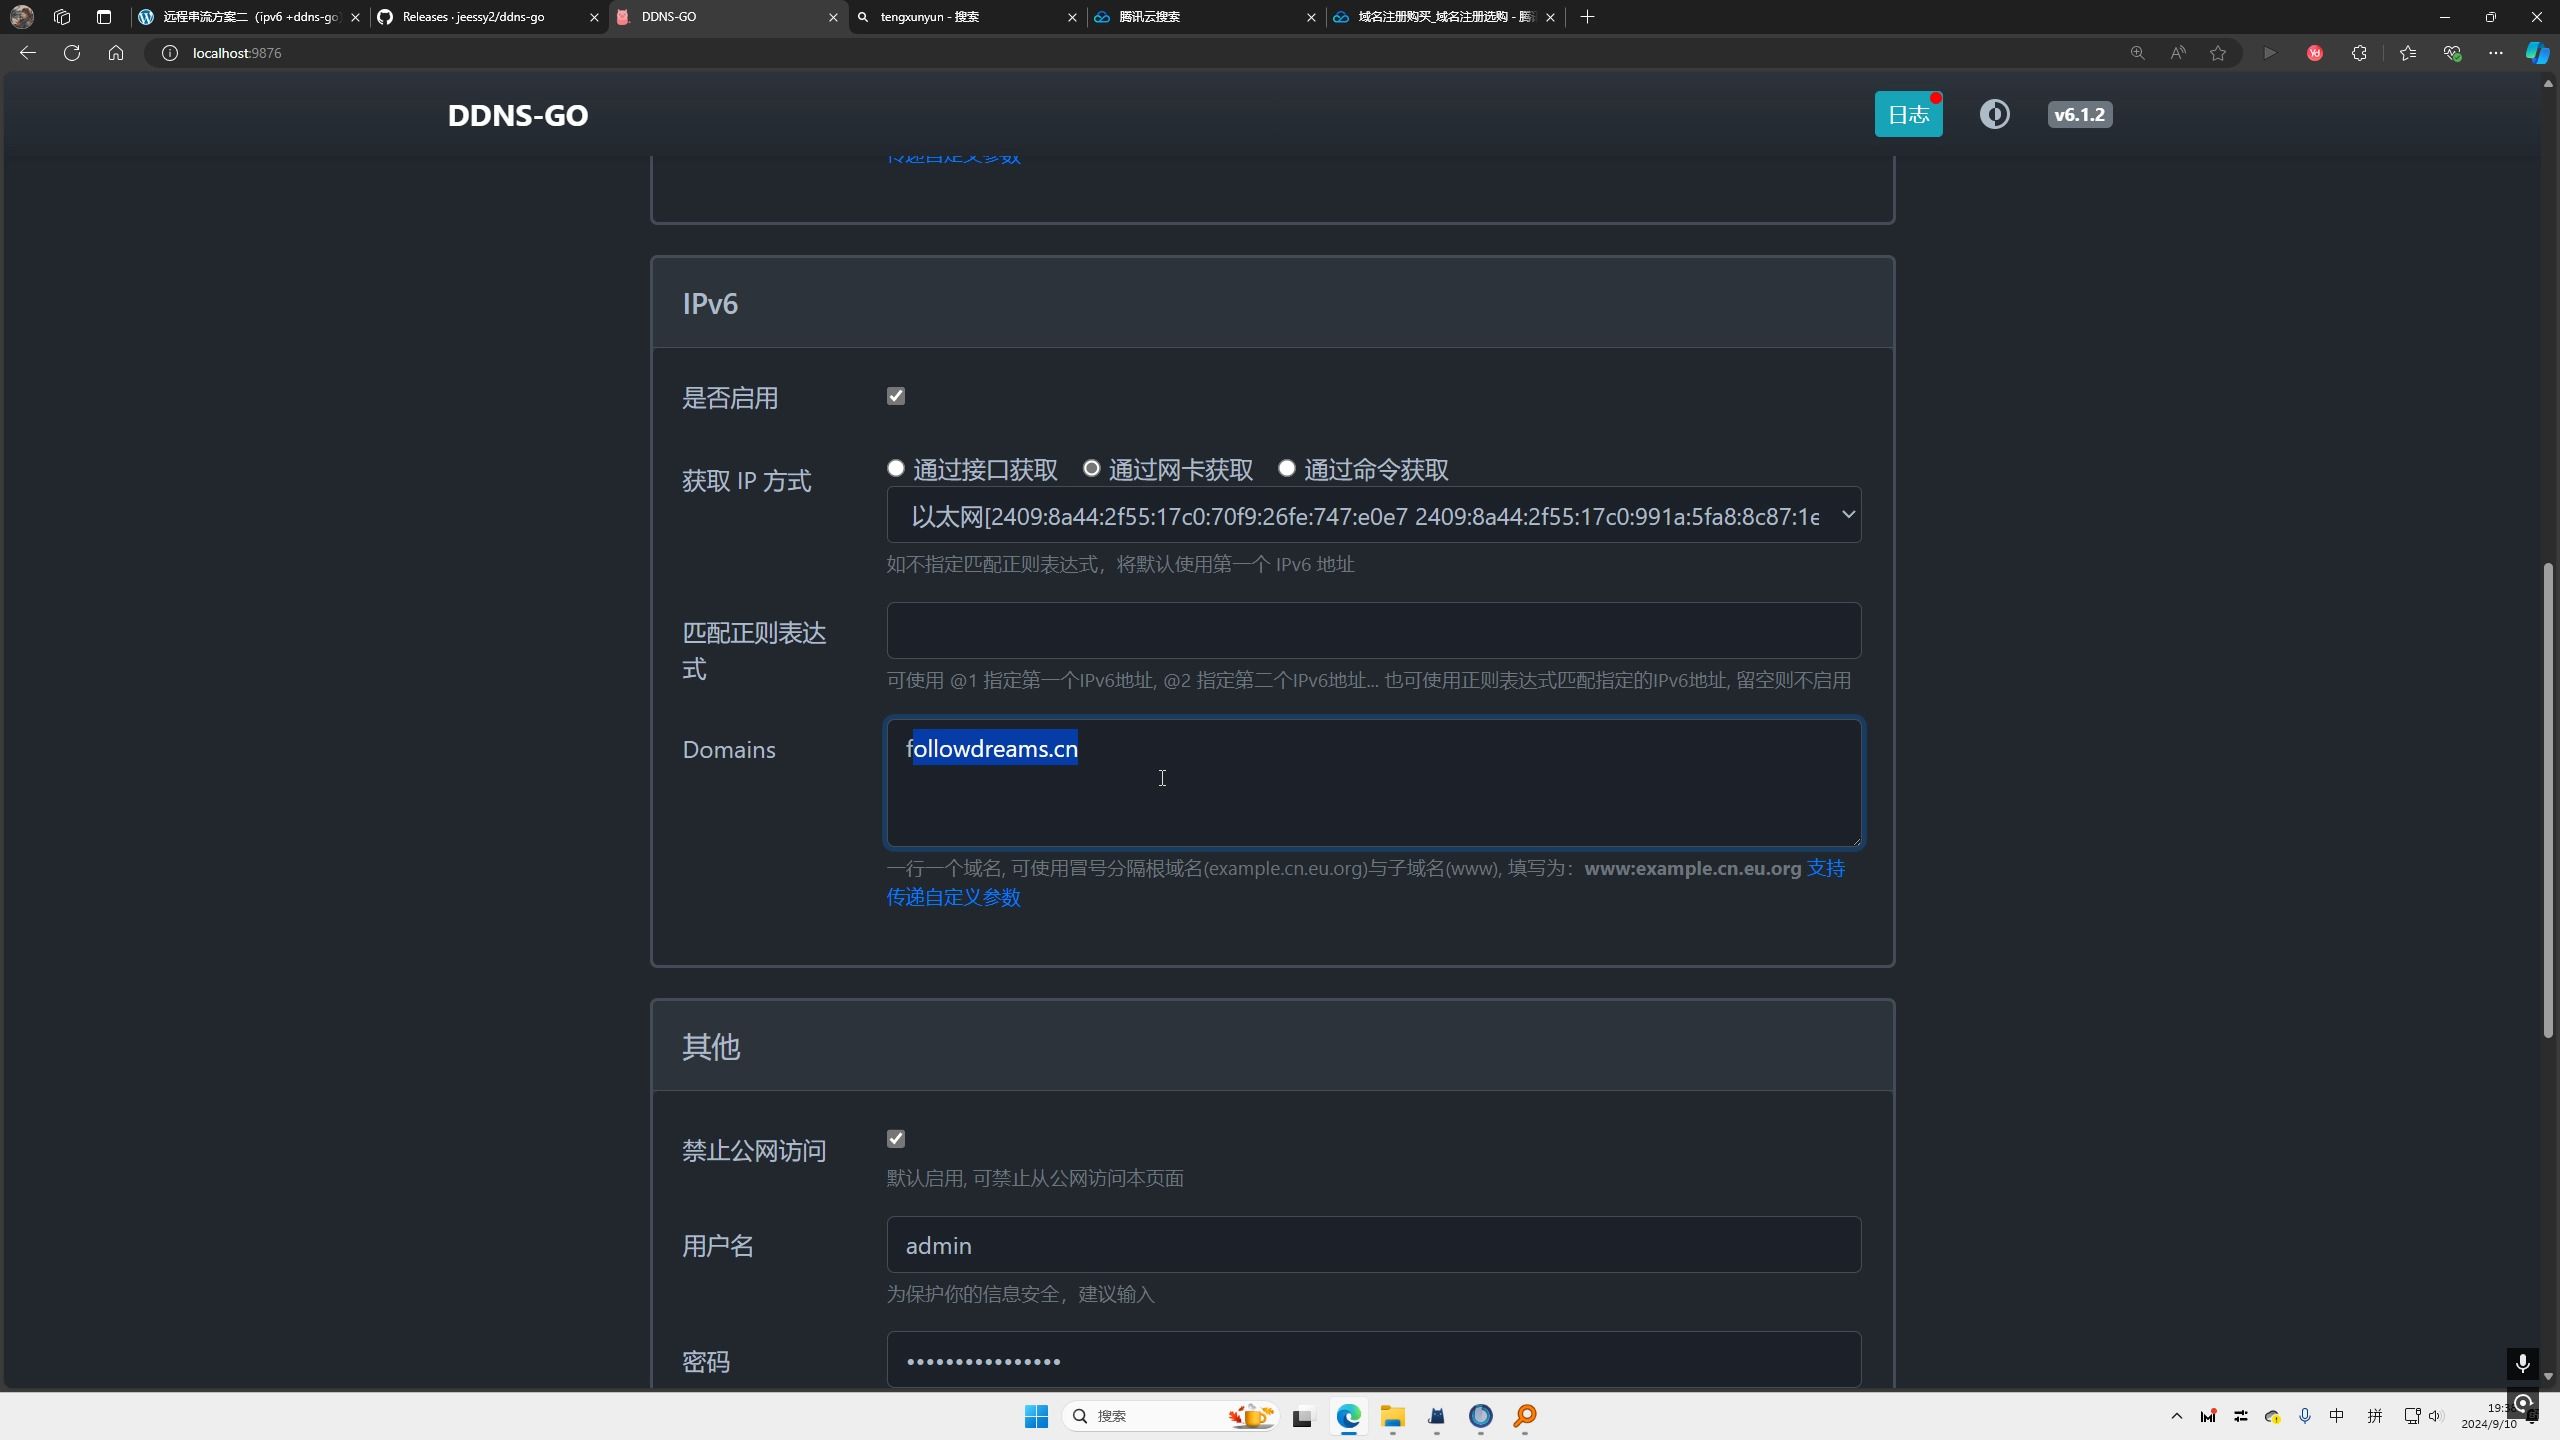Open the favorites list icon
Screen dimensions: 2560x1440
coord(2407,53)
